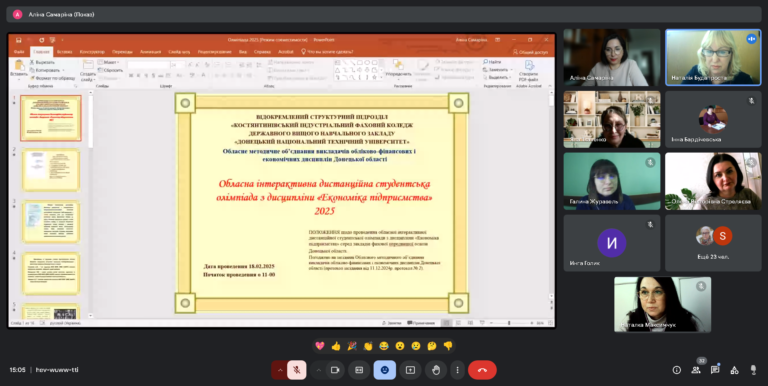Open the three-dot more options menu
This screenshot has width=768, height=386.
457,370
